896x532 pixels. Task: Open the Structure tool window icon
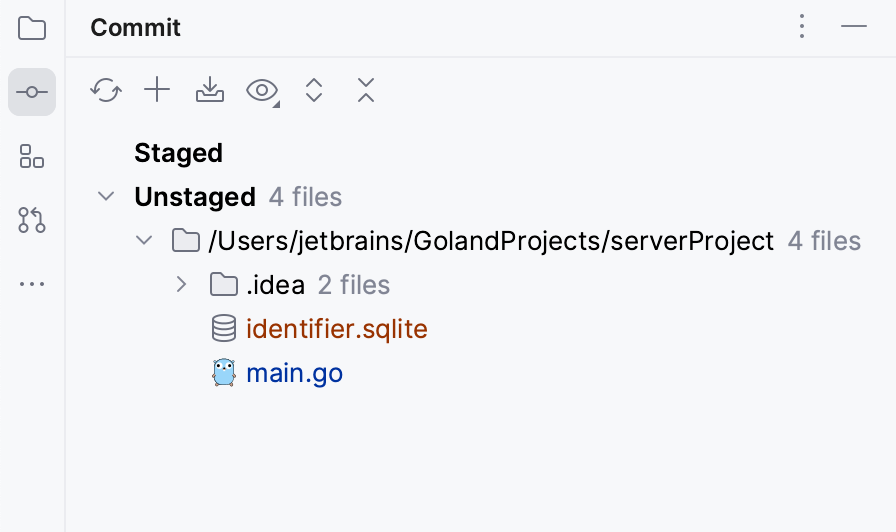32,156
